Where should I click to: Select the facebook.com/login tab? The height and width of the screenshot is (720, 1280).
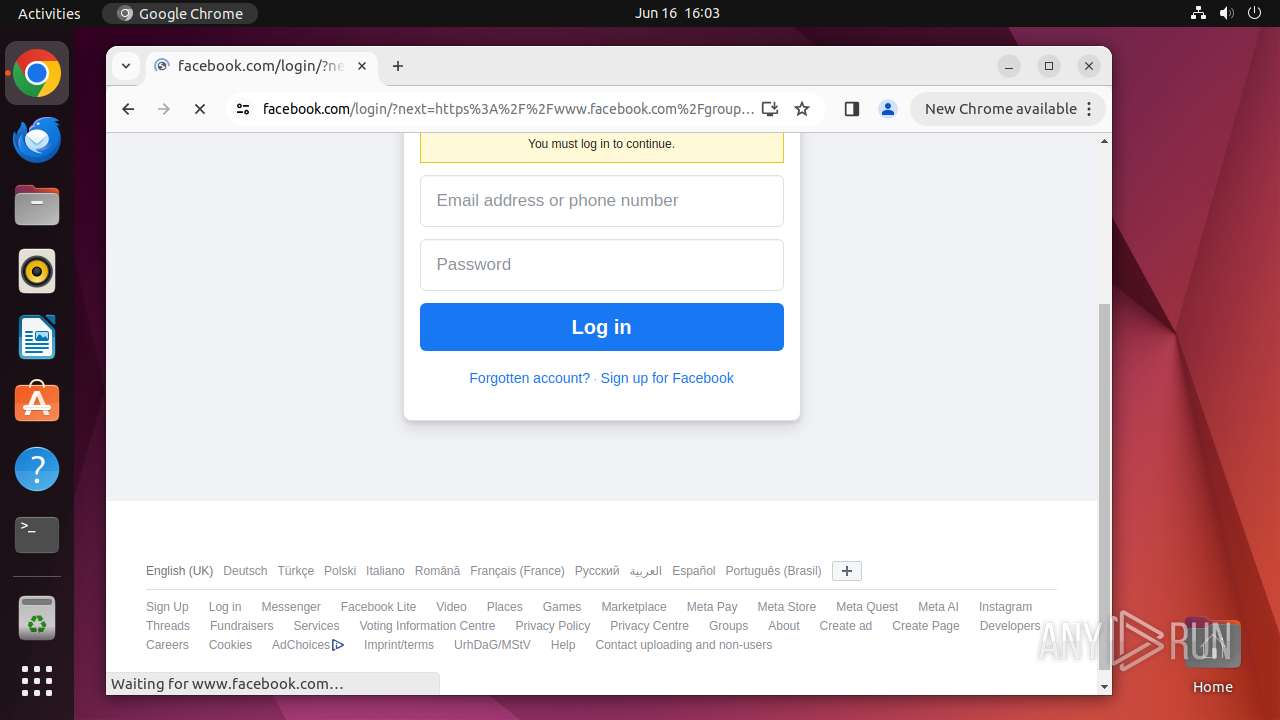tap(260, 66)
